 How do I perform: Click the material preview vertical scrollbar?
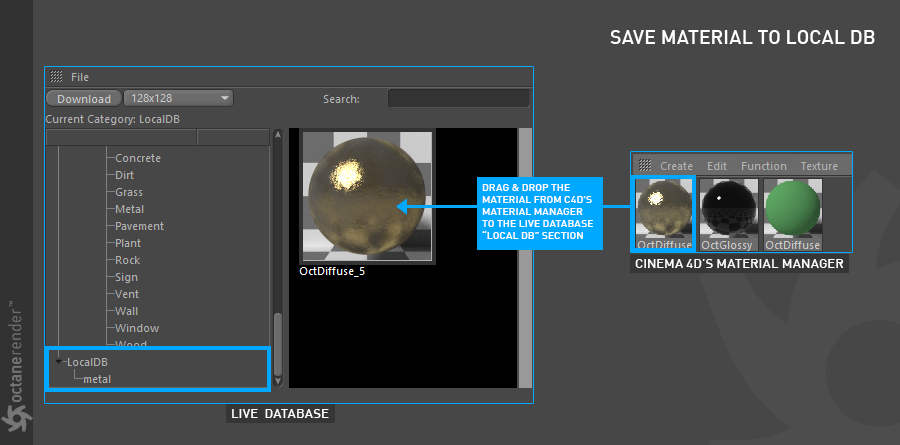525,257
